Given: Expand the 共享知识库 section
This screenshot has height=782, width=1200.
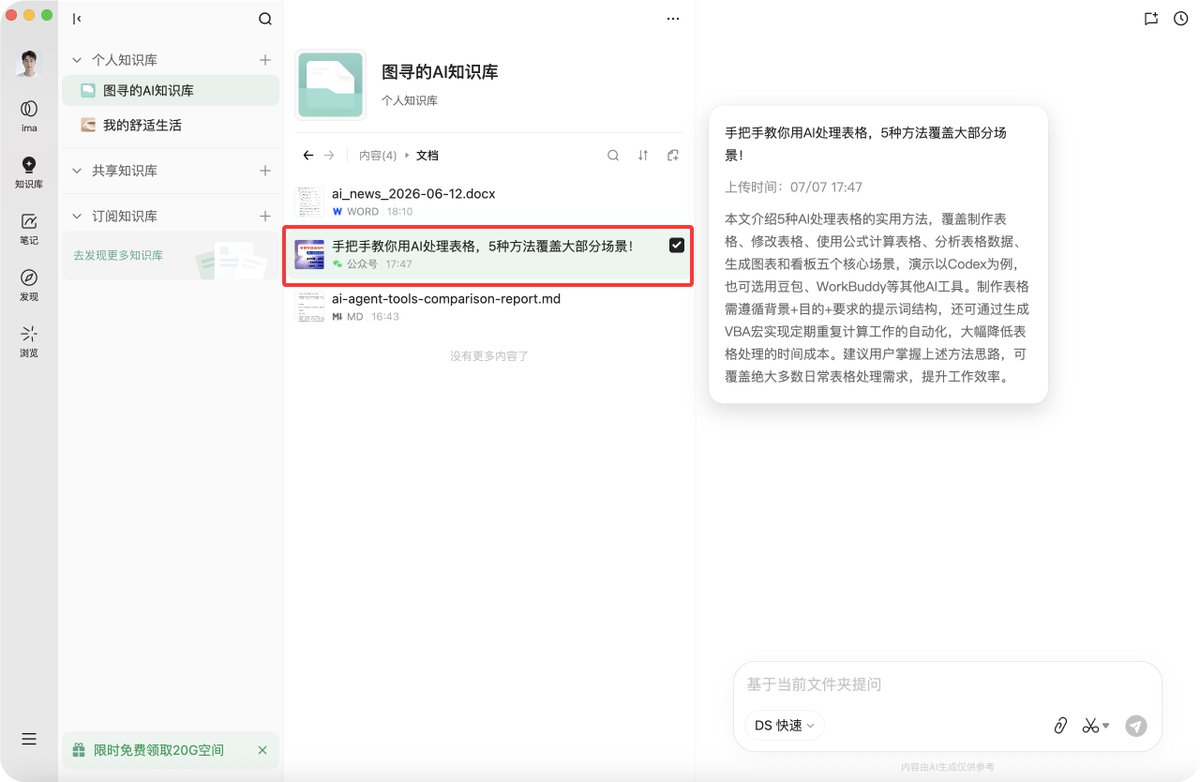Looking at the screenshot, I should point(77,171).
